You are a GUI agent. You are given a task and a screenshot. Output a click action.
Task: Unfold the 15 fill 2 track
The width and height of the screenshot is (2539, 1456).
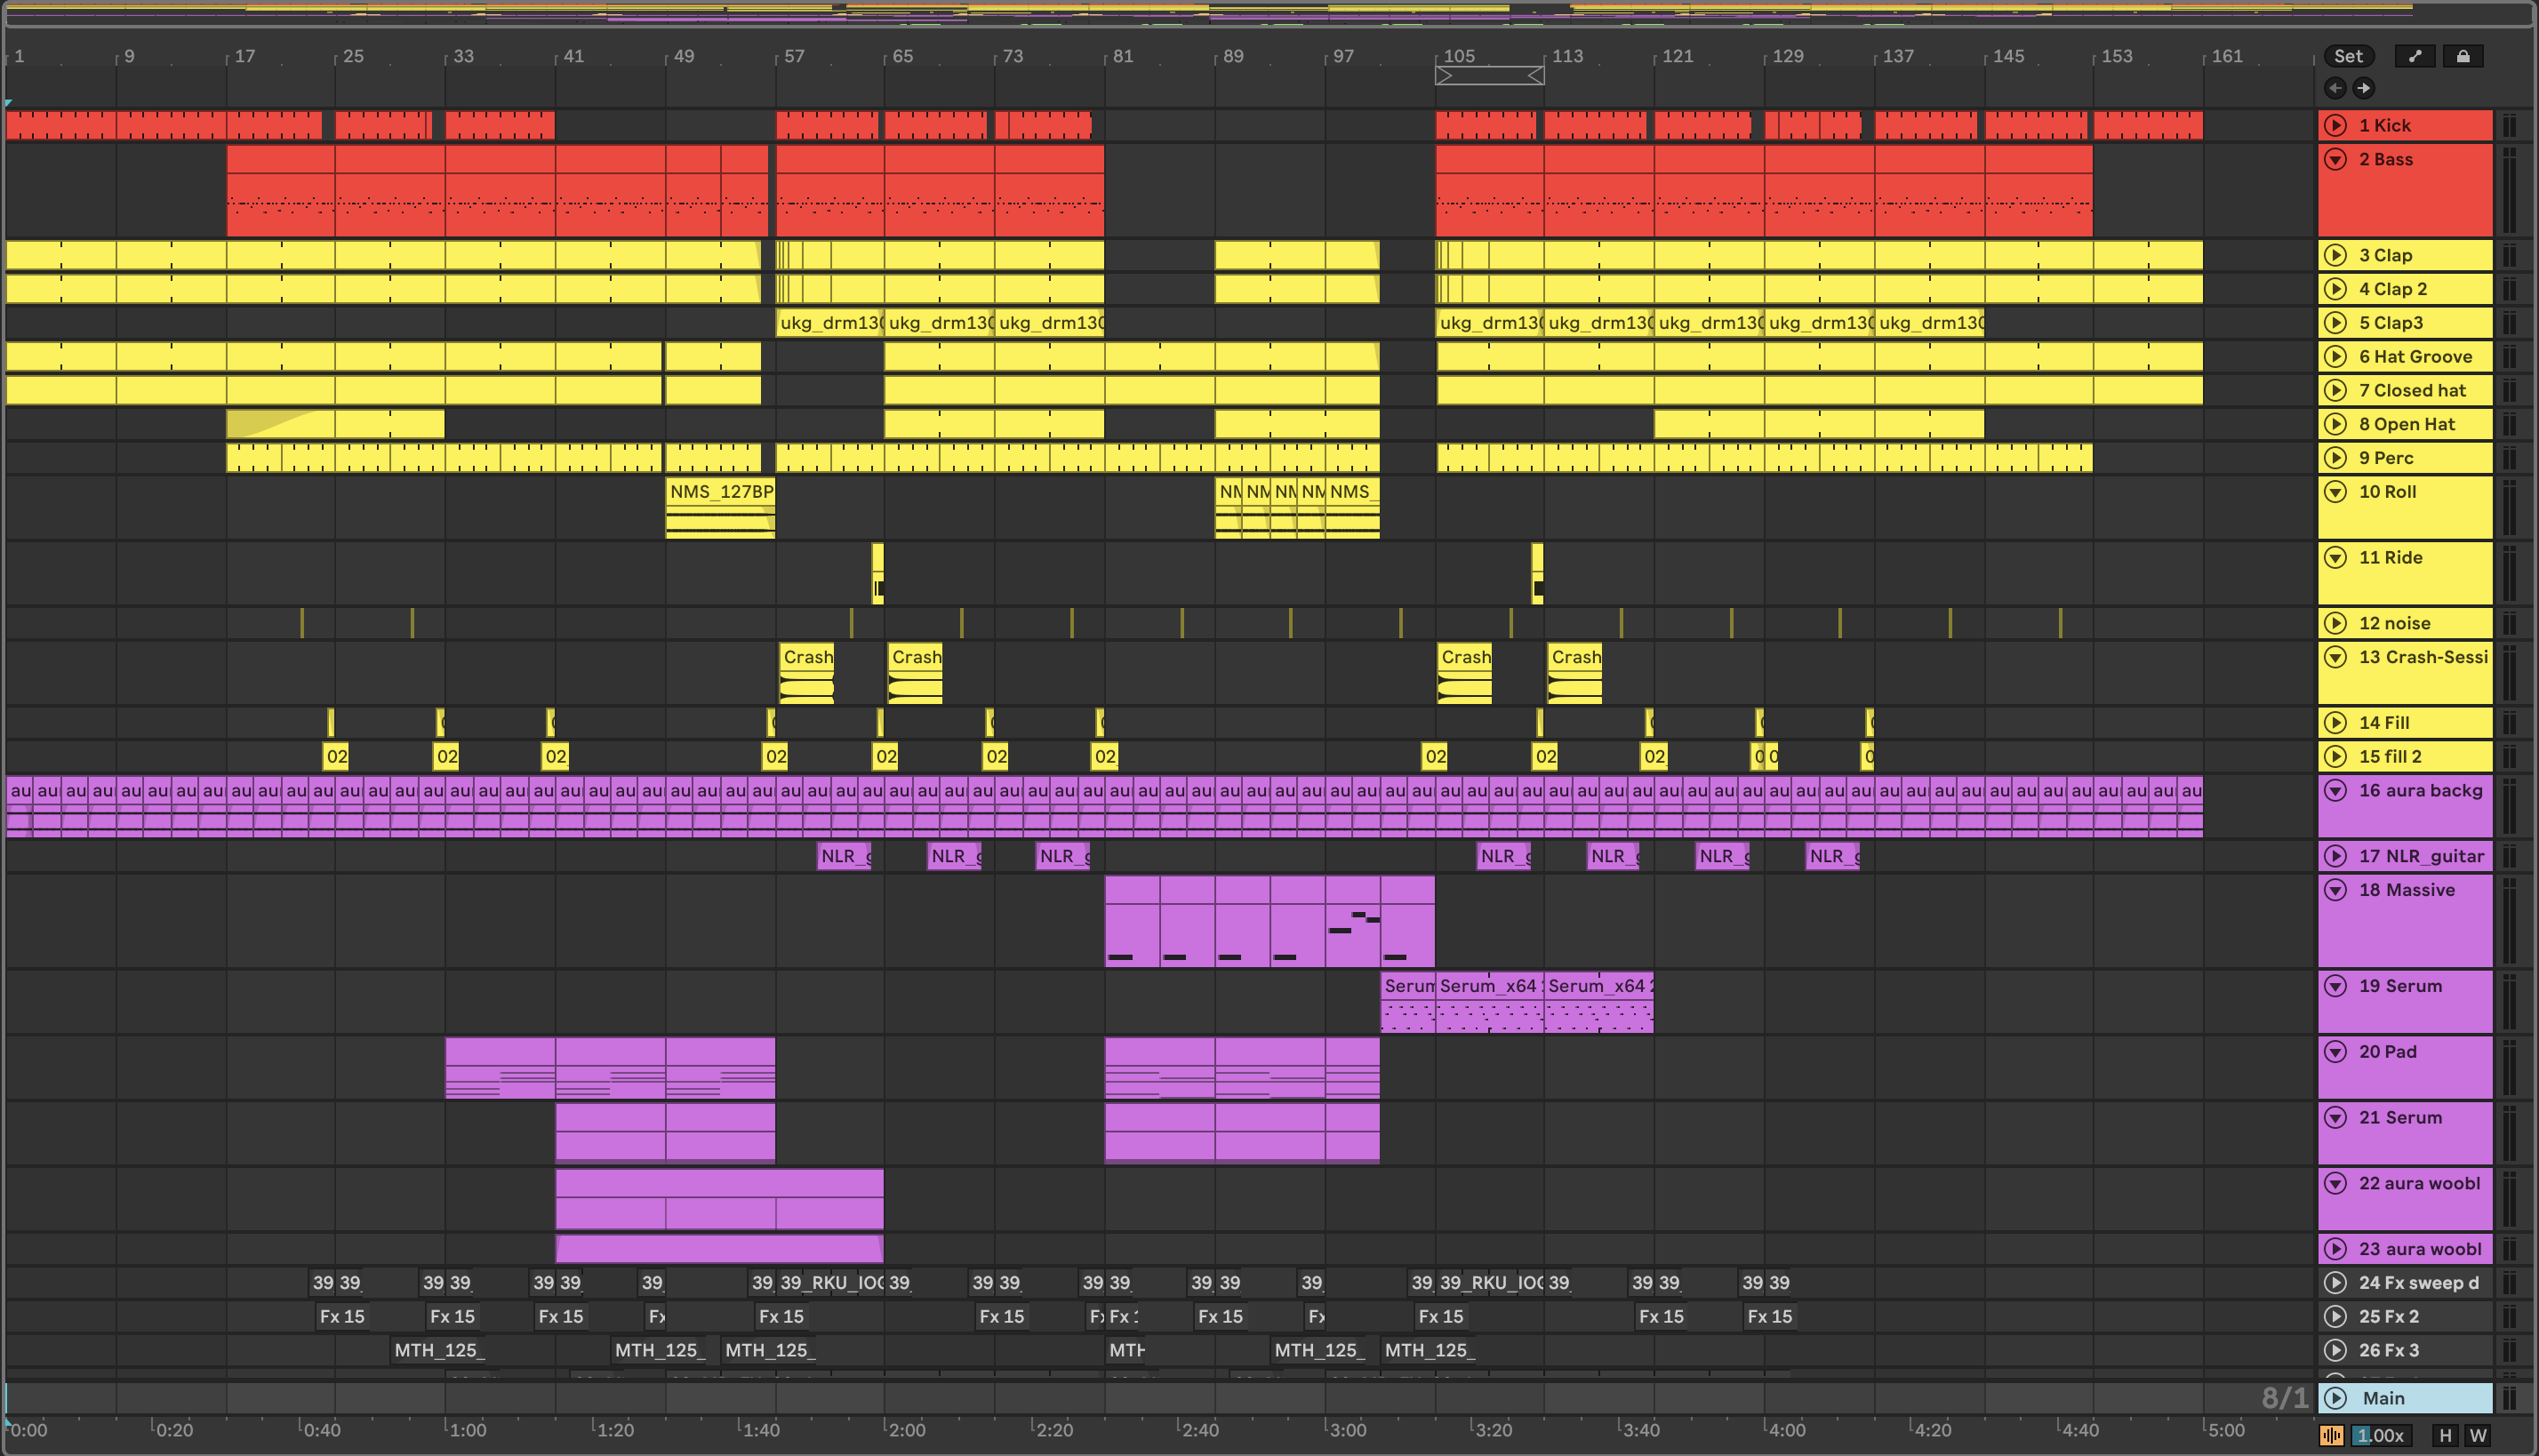2336,756
